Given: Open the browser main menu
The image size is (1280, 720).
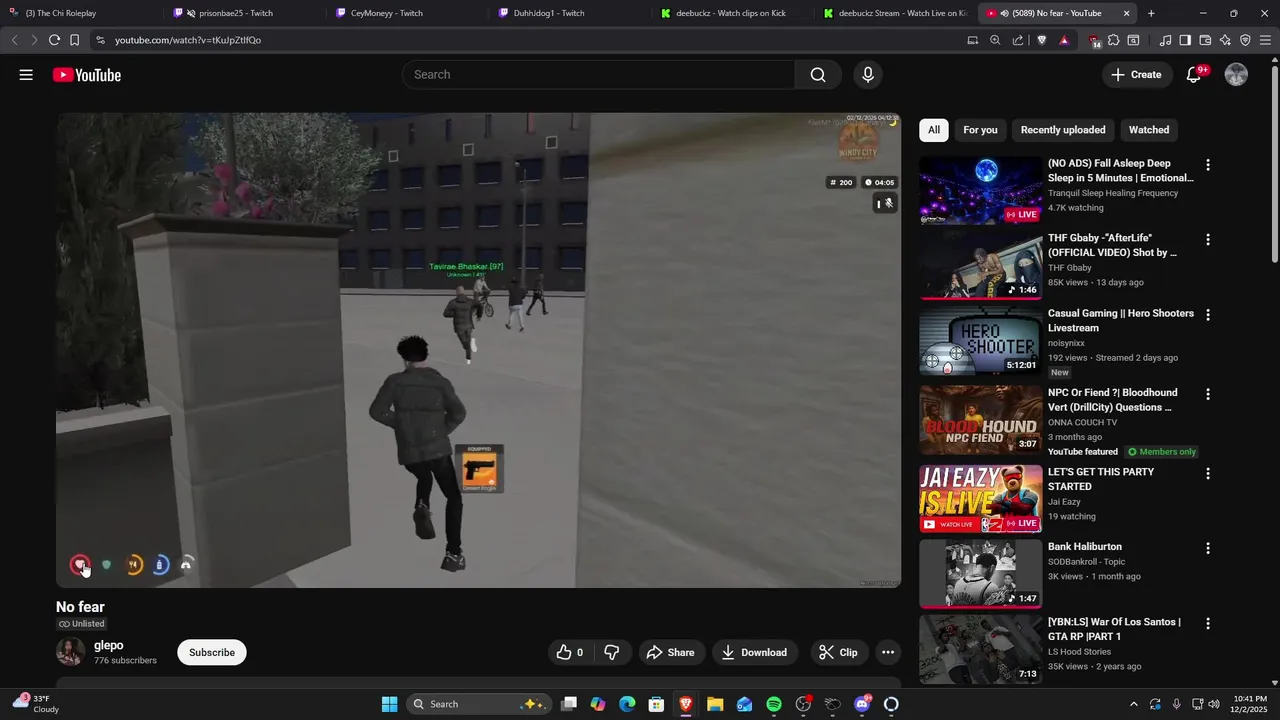Looking at the screenshot, I should 1265,40.
